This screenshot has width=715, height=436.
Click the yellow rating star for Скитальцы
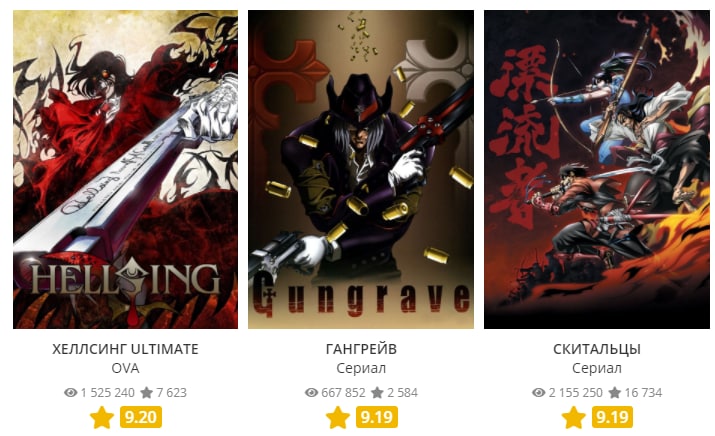point(574,417)
